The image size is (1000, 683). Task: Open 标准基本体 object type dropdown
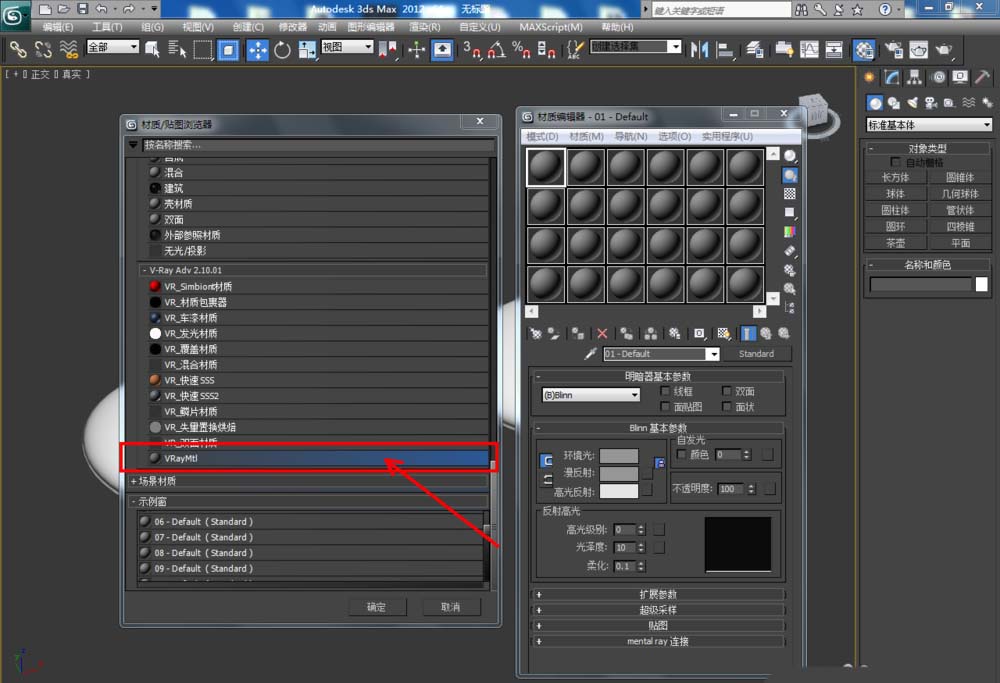[929, 125]
